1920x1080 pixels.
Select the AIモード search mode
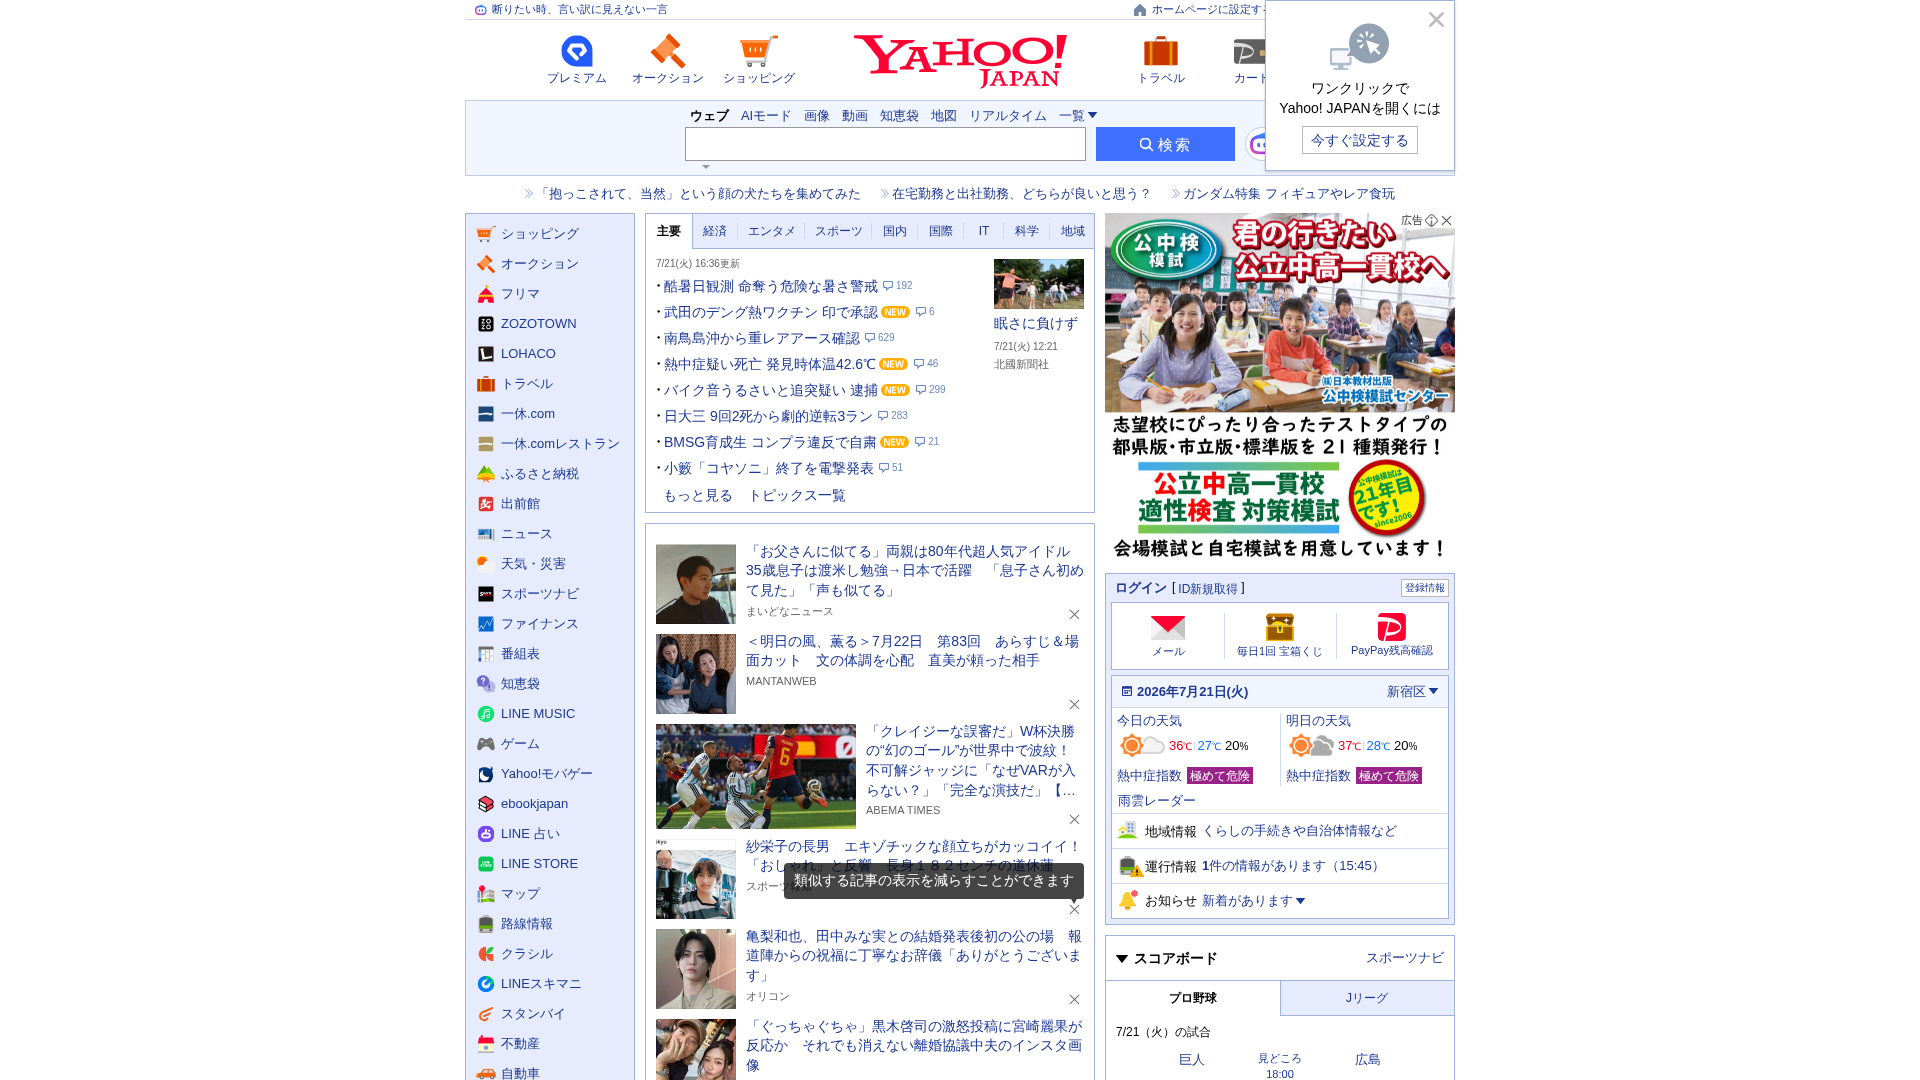pyautogui.click(x=766, y=116)
